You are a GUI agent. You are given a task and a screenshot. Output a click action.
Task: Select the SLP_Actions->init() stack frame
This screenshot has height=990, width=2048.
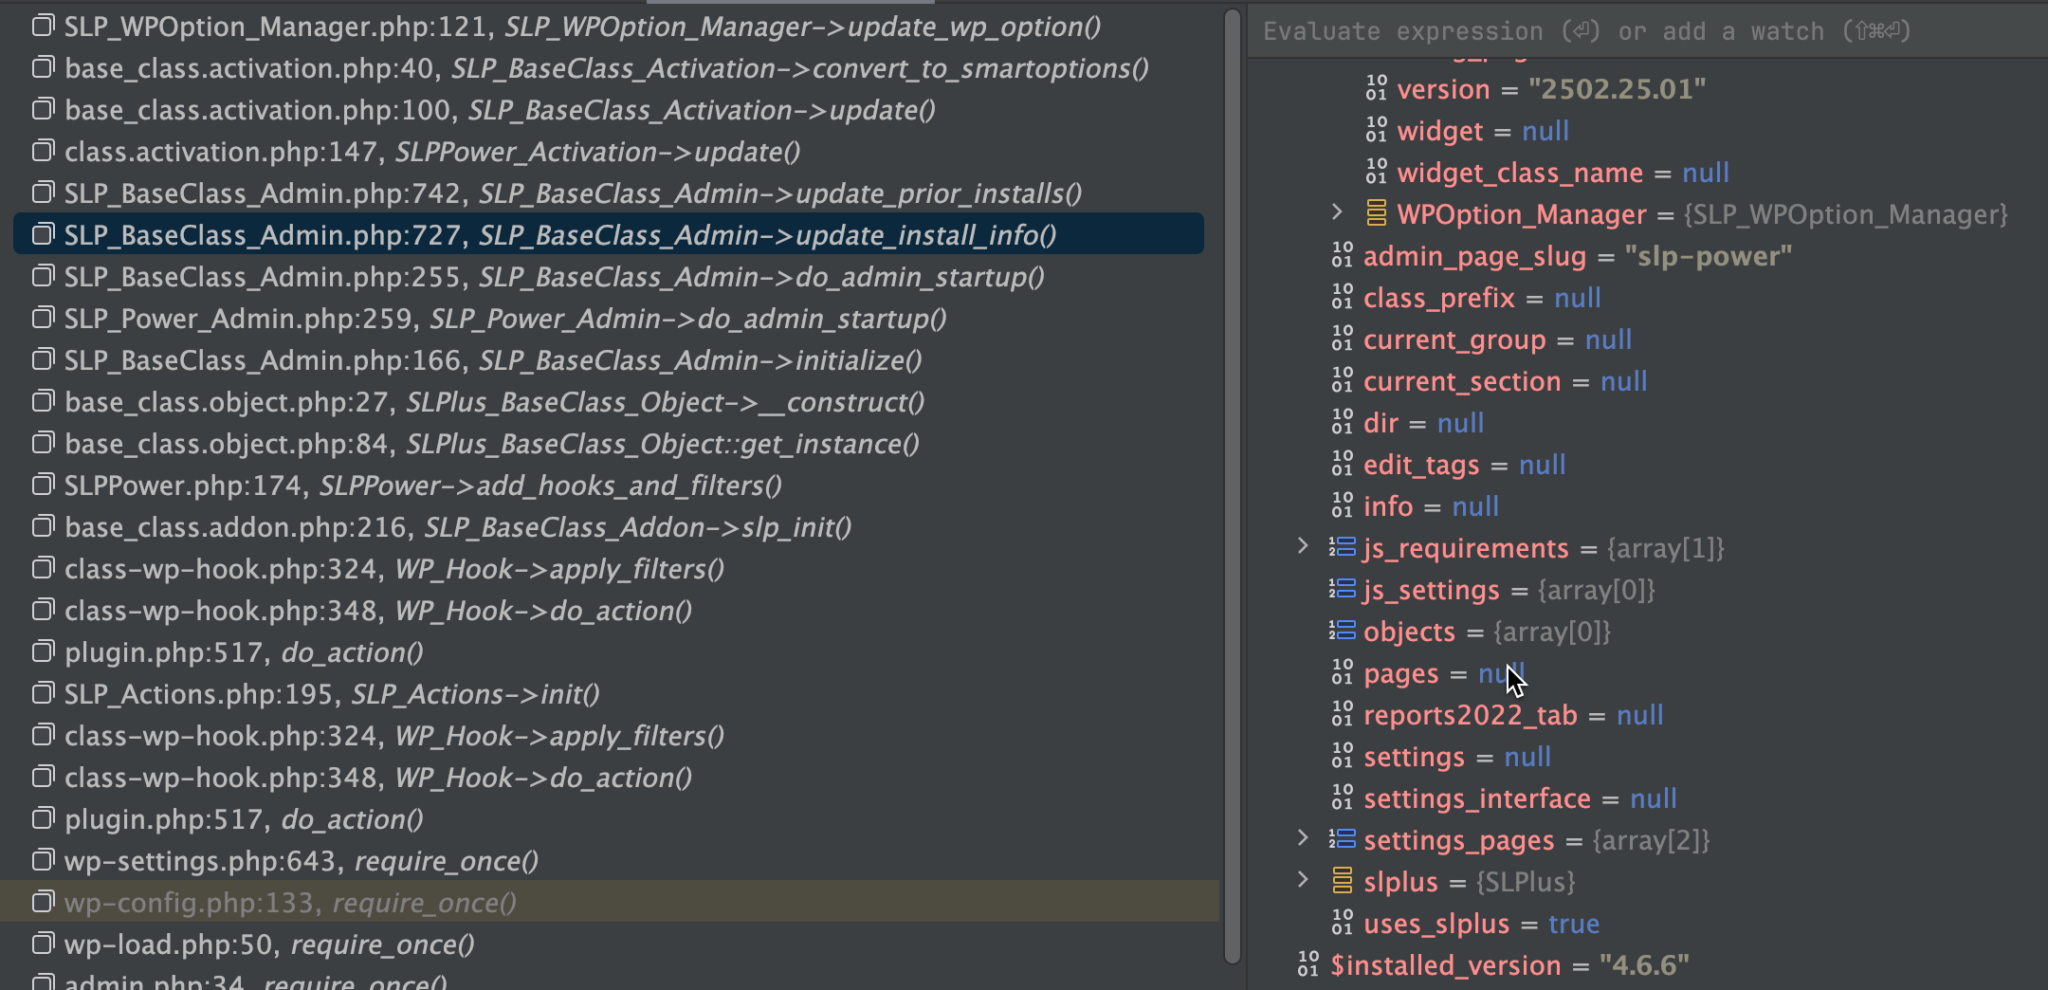[331, 694]
